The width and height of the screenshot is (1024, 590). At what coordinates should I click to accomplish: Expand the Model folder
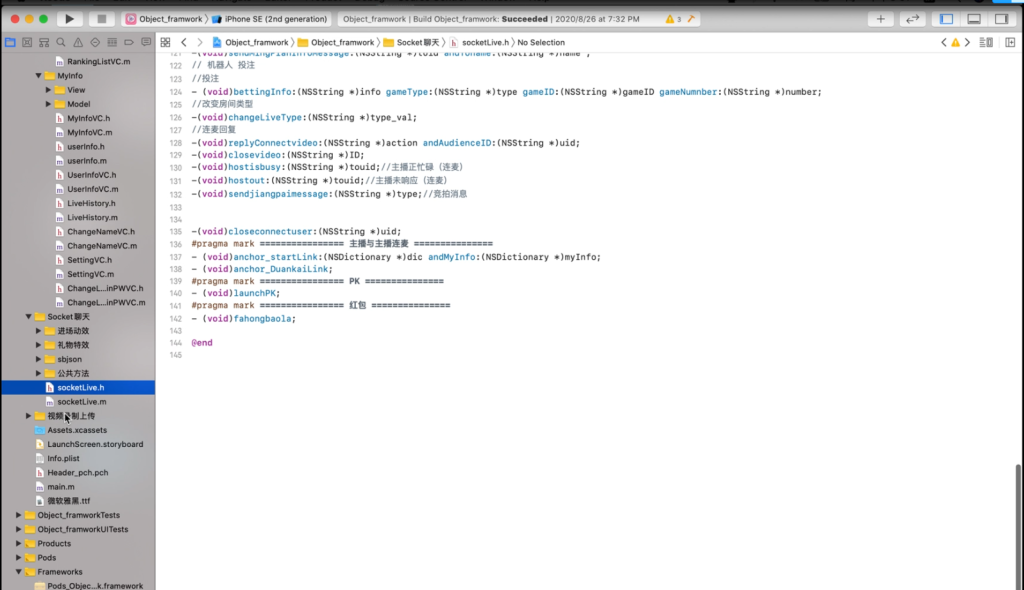(48, 104)
